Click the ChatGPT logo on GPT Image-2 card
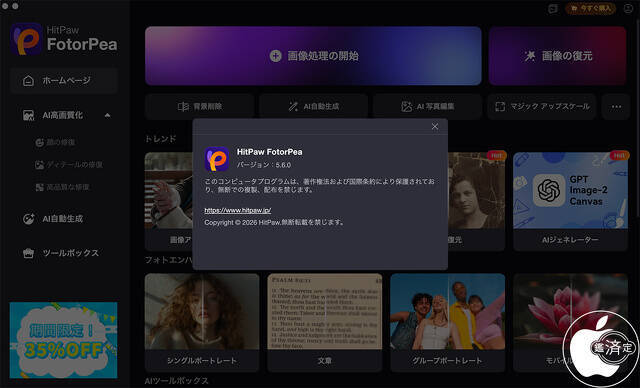 (549, 191)
